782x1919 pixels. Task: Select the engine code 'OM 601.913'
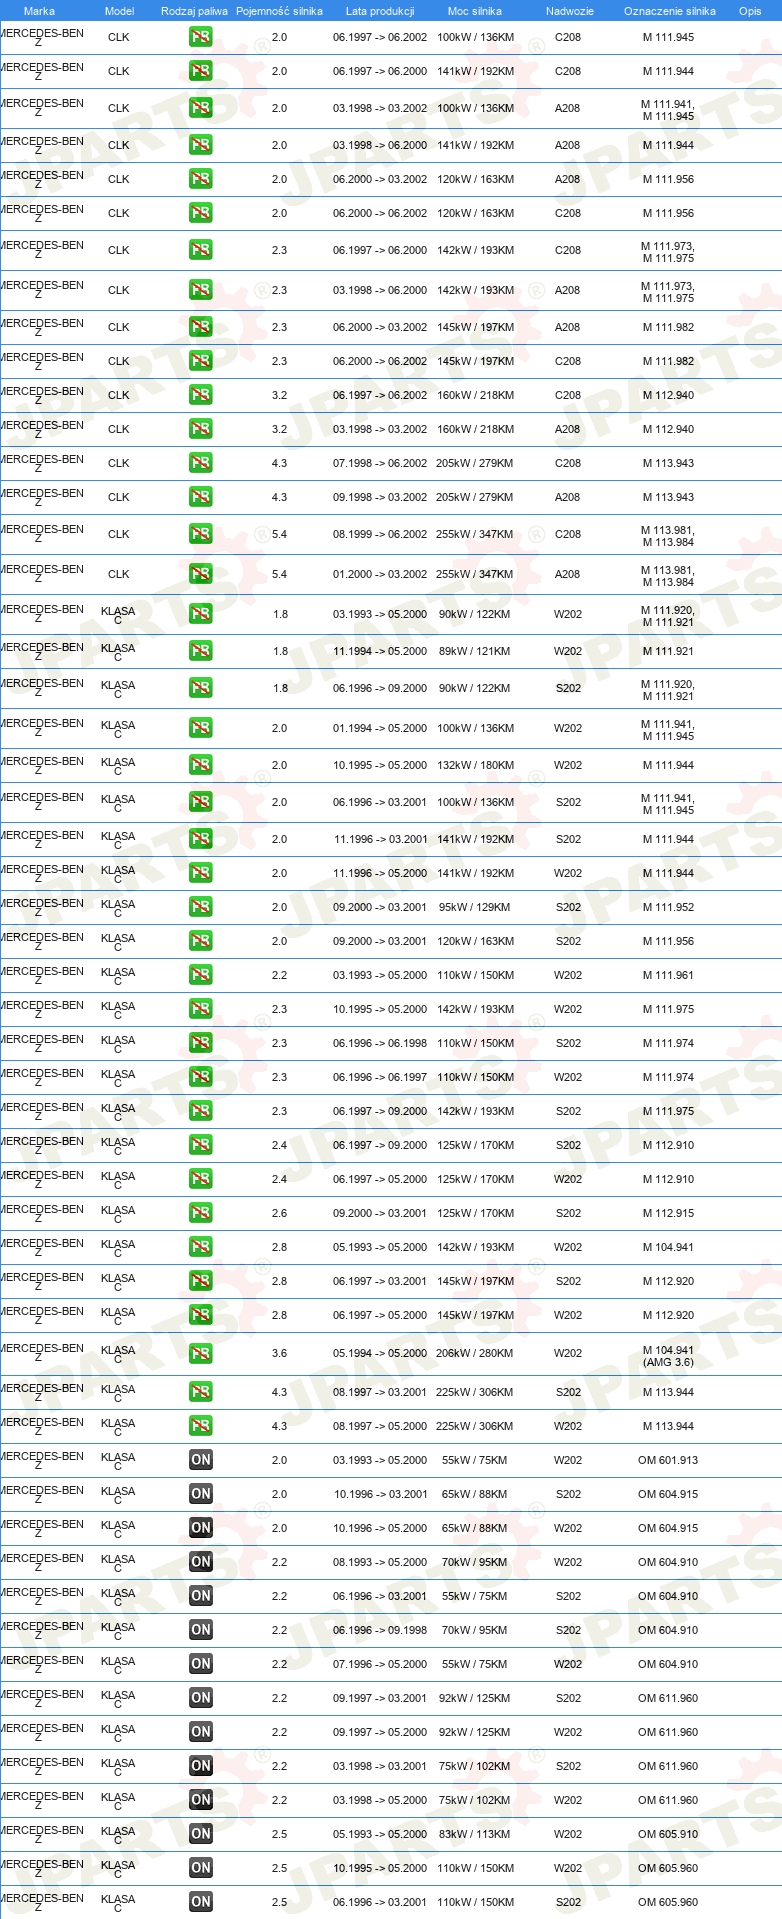coord(668,1460)
